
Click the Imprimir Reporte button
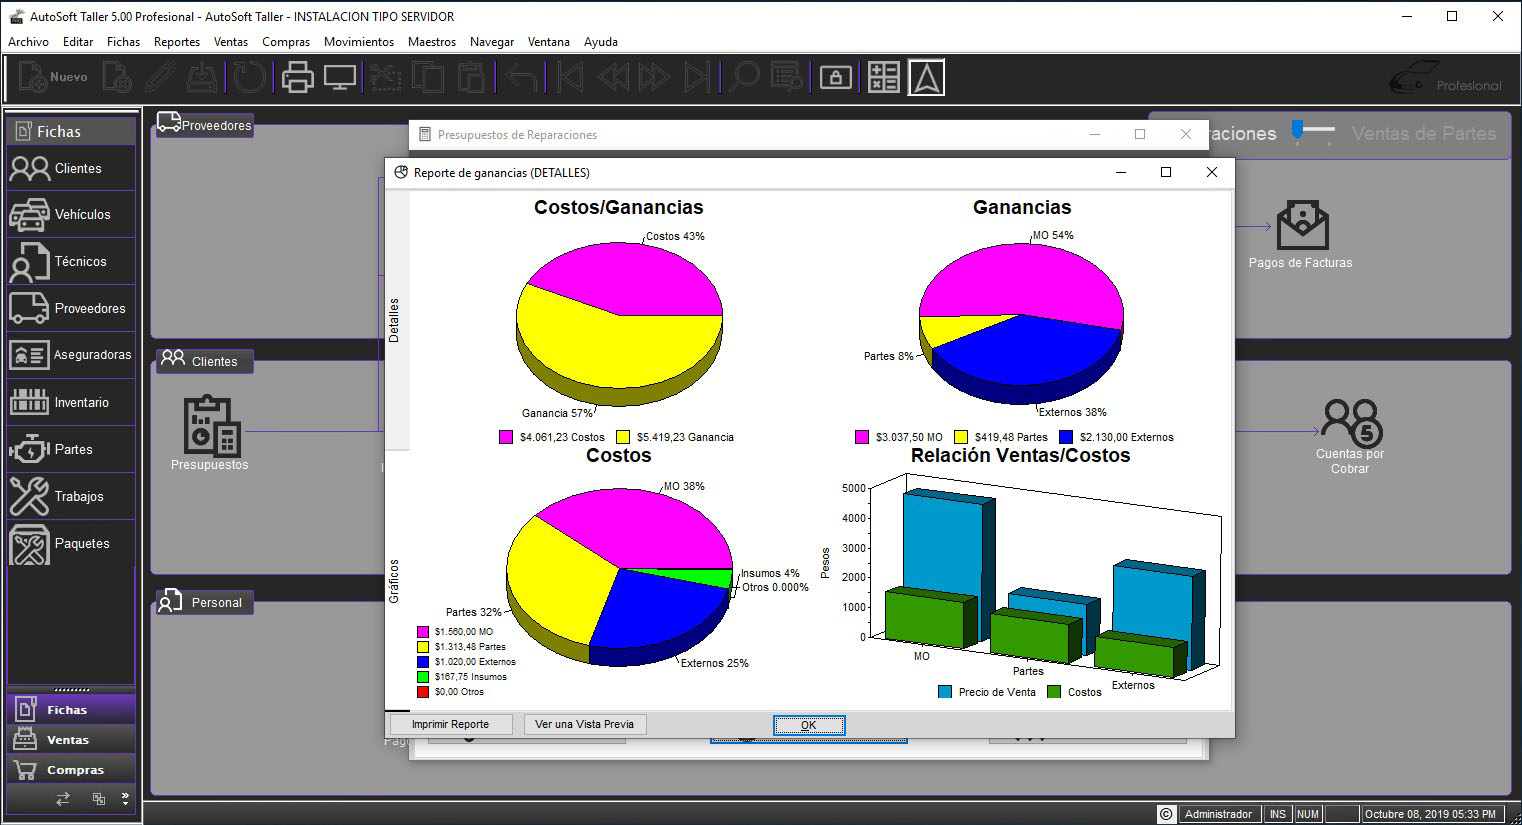pos(450,724)
